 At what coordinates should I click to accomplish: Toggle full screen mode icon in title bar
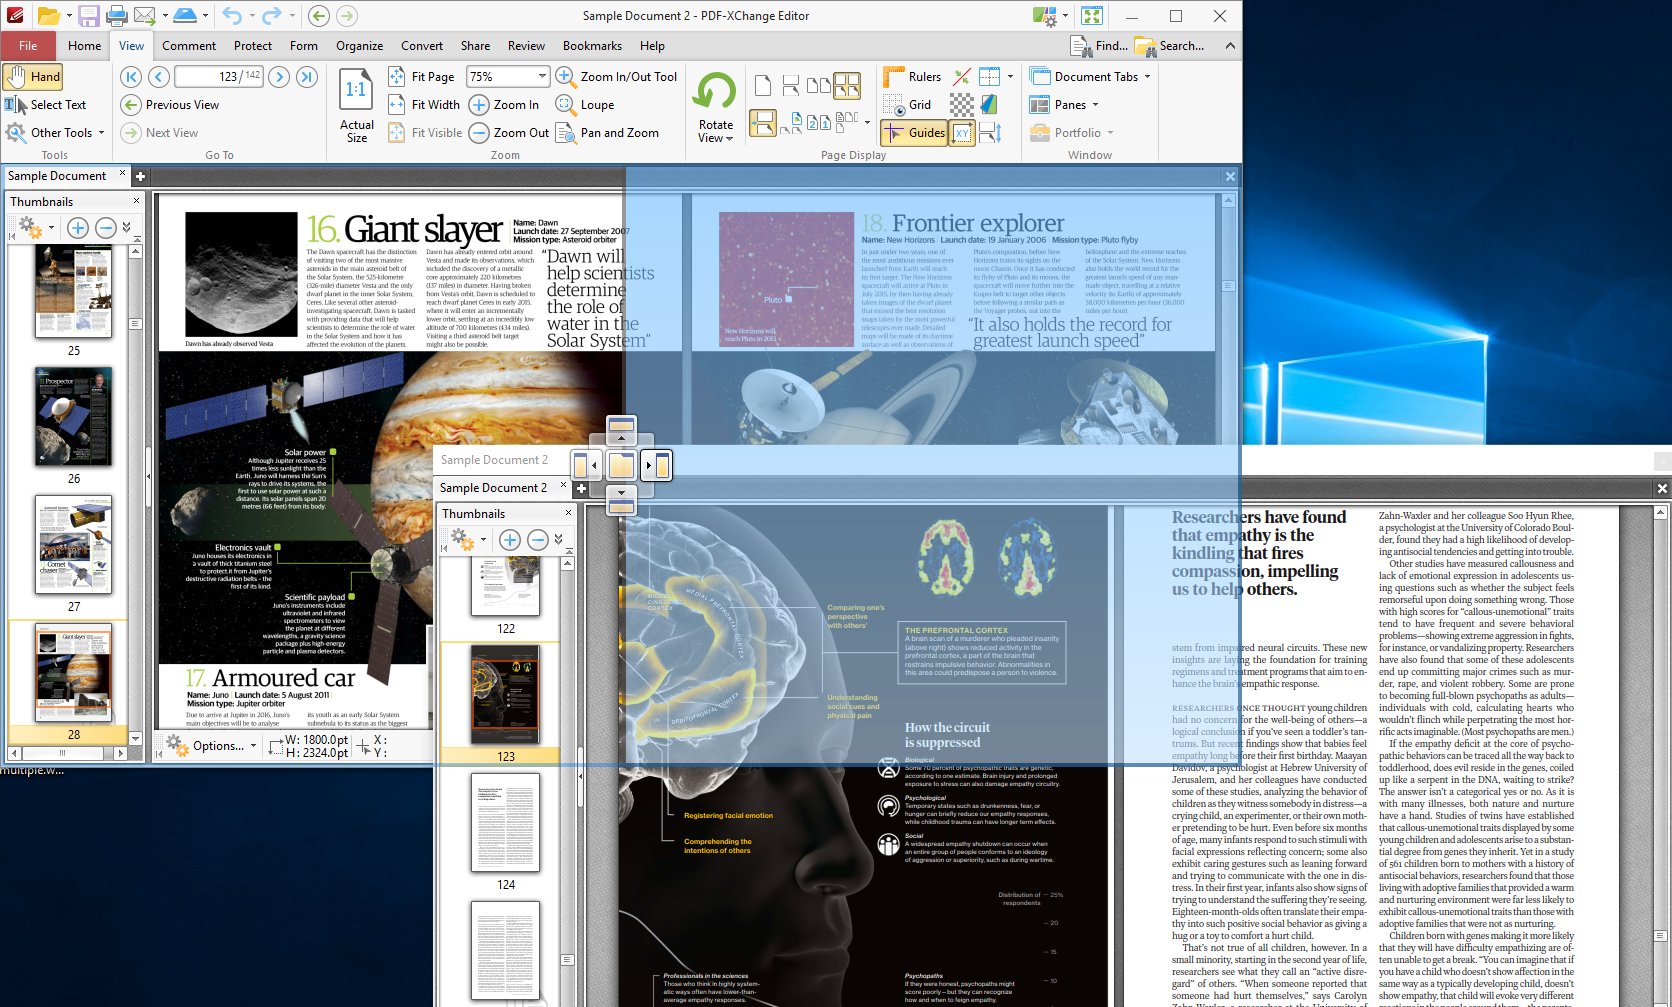coord(1092,15)
